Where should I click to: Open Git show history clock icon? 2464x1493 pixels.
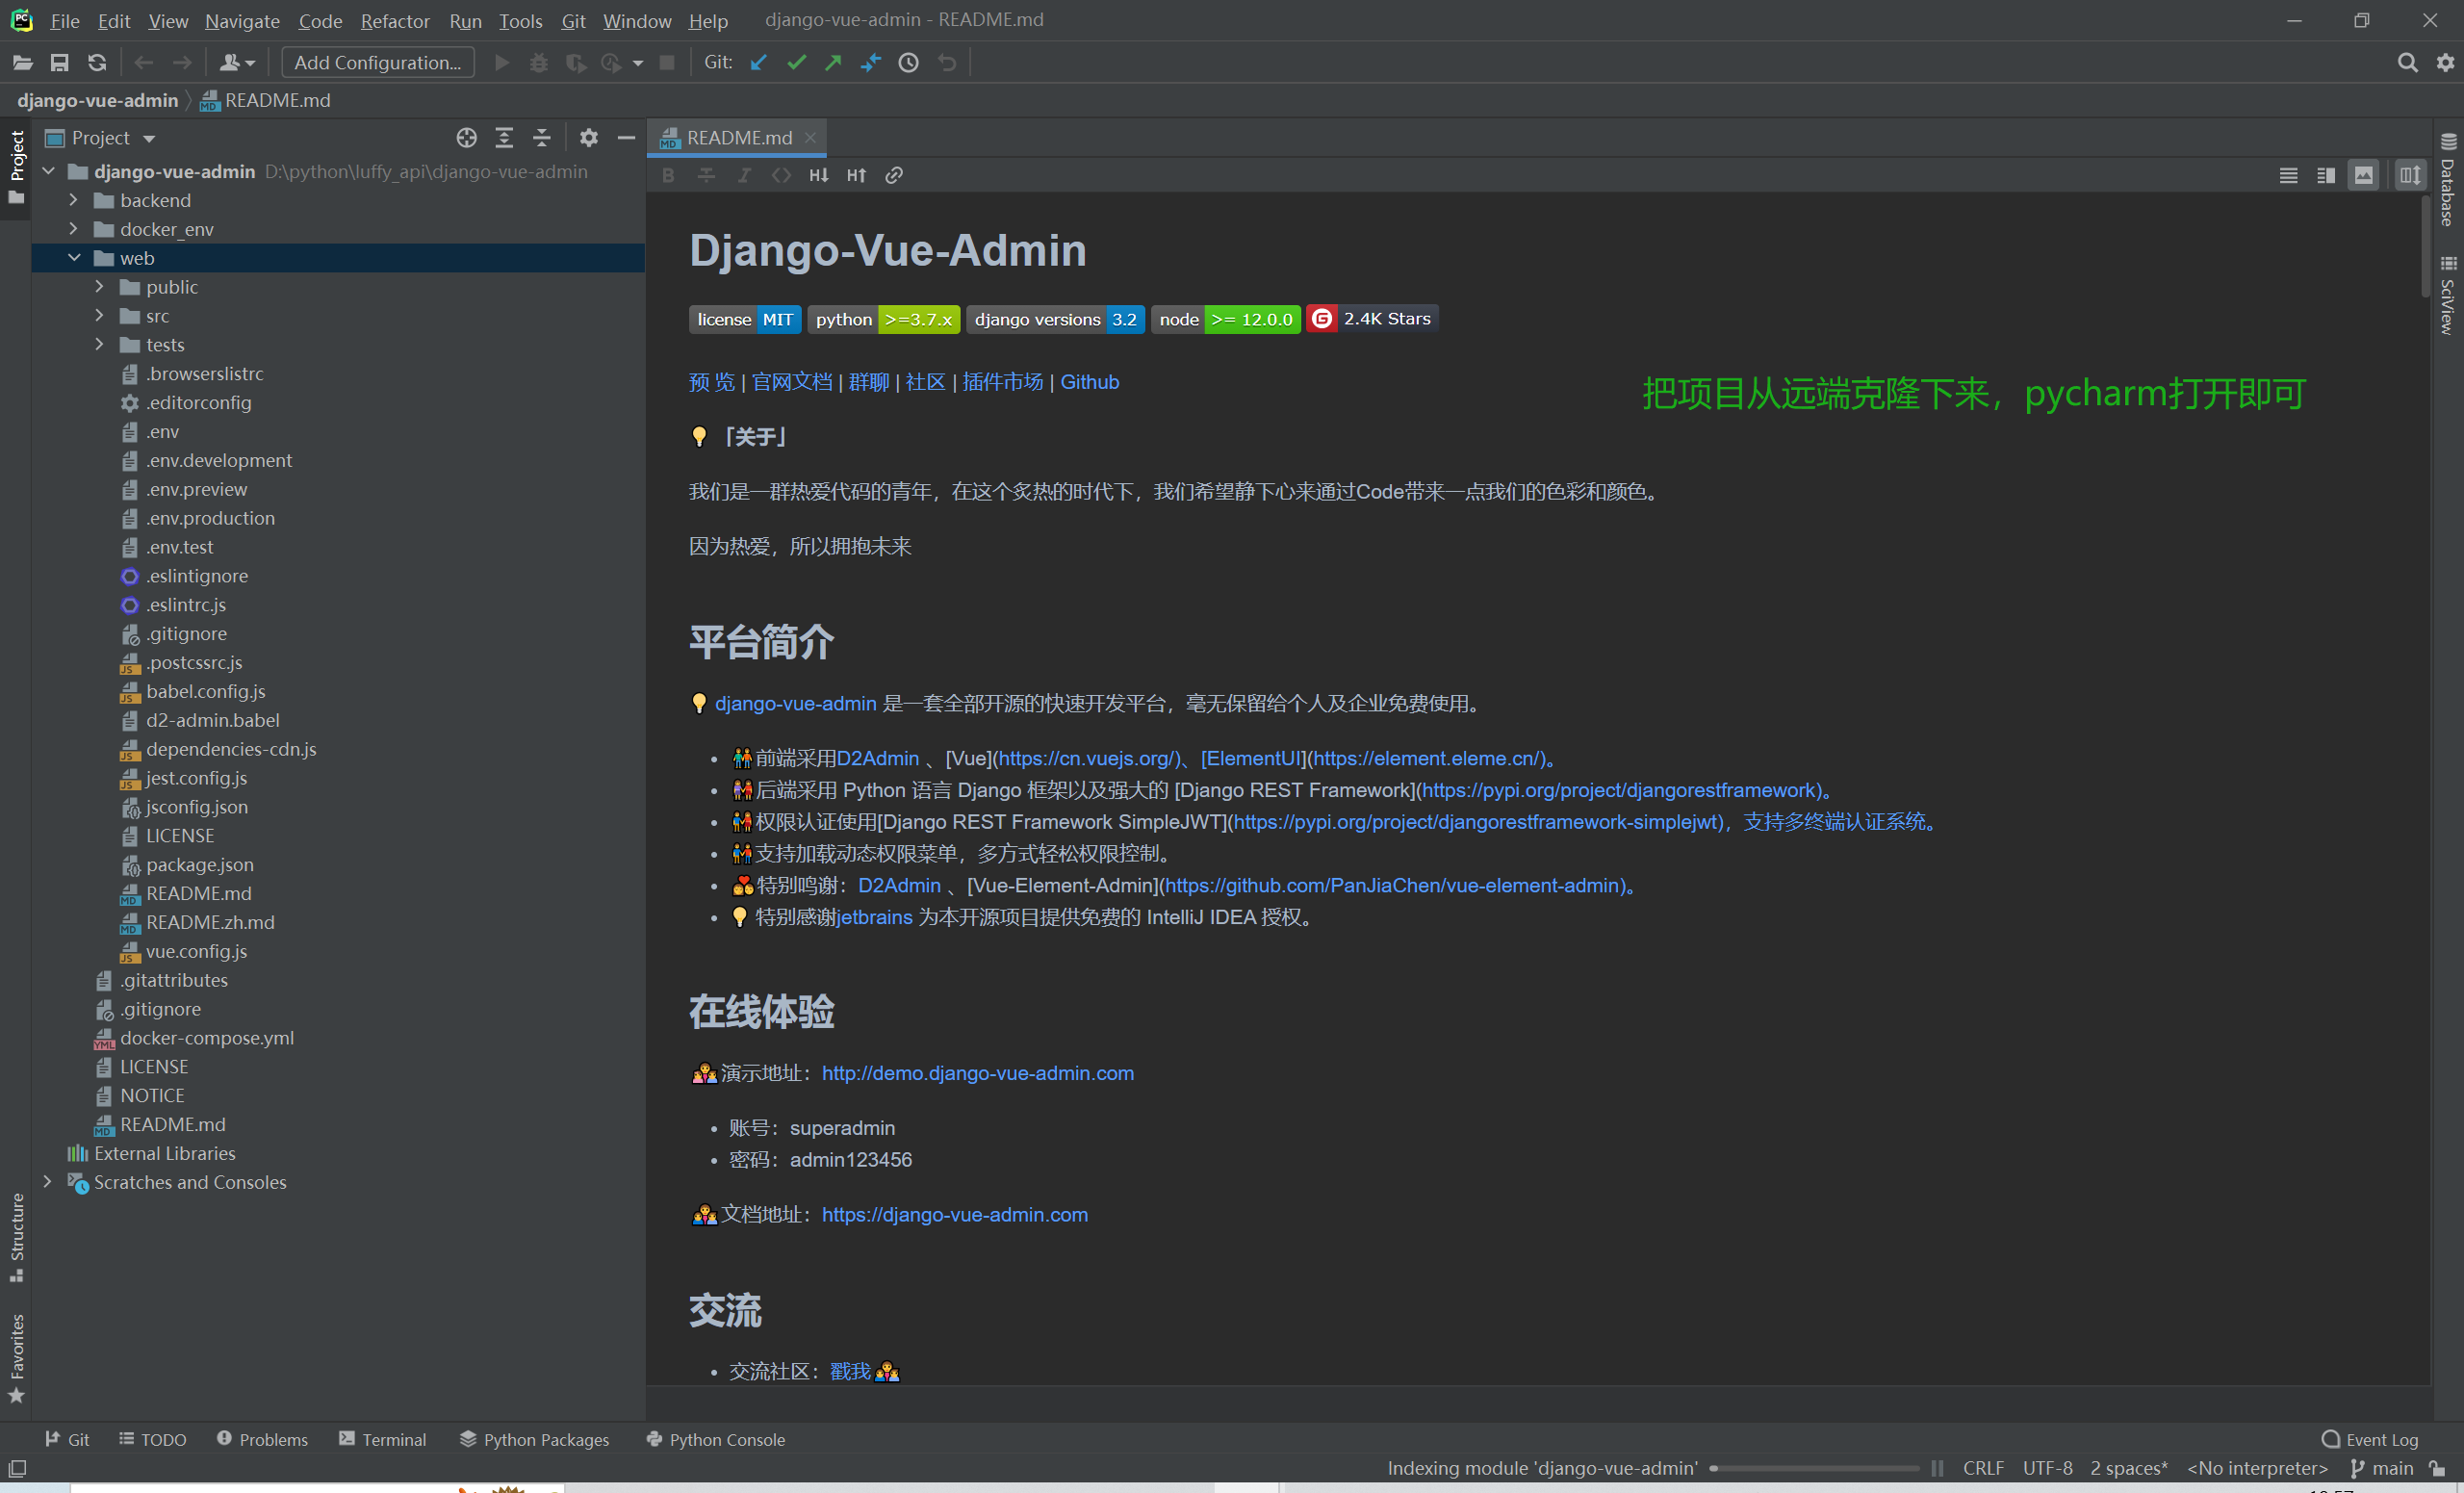[908, 62]
